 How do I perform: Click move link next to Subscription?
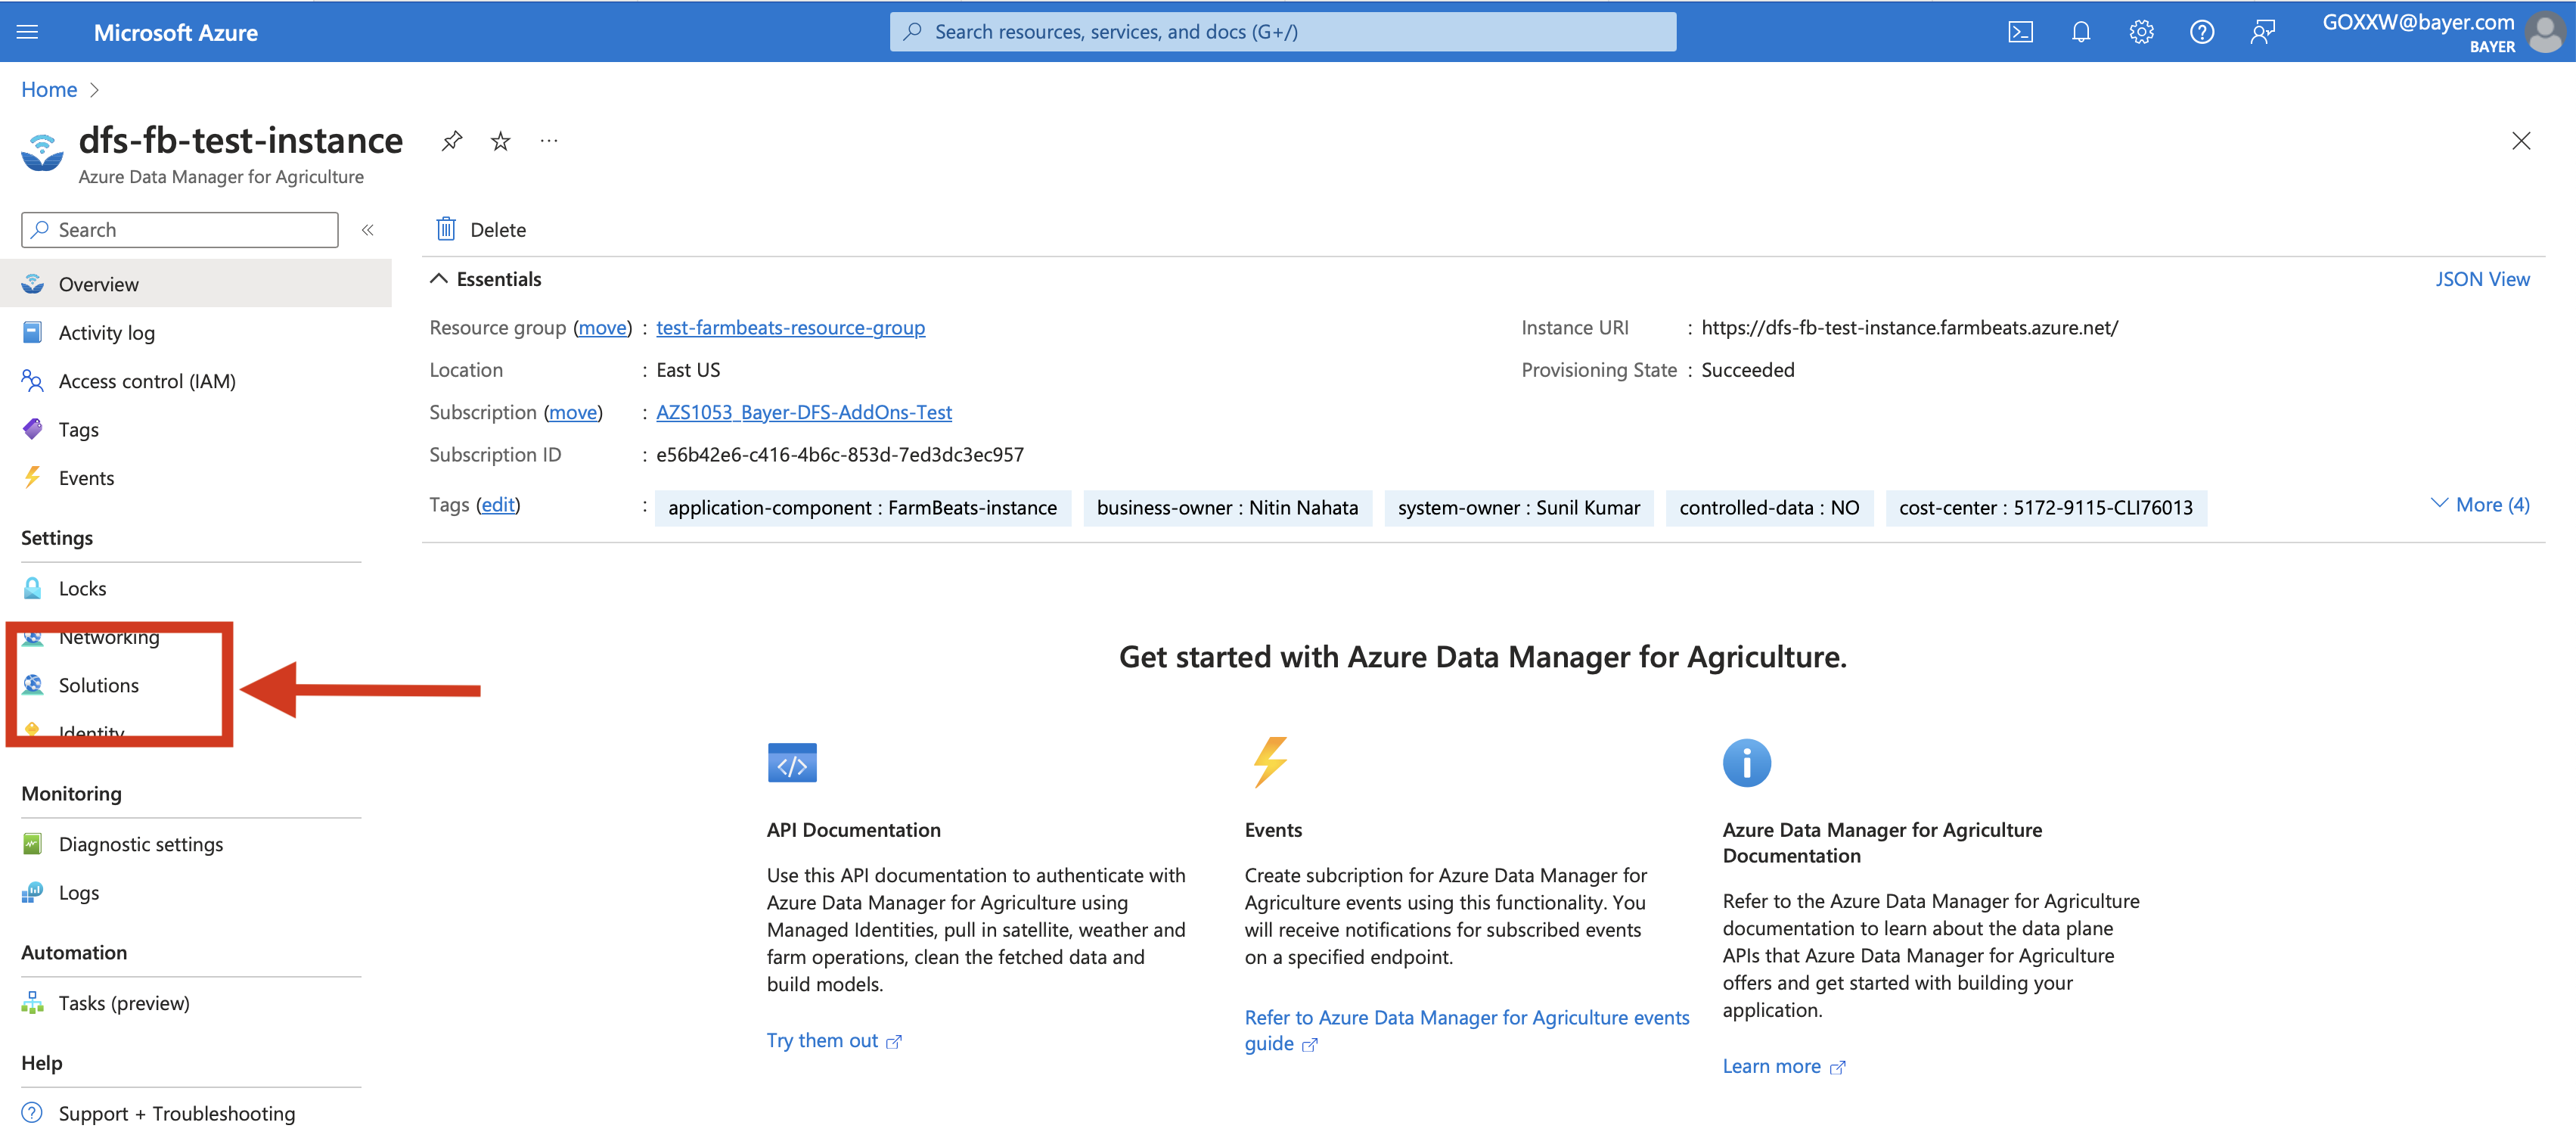point(573,412)
